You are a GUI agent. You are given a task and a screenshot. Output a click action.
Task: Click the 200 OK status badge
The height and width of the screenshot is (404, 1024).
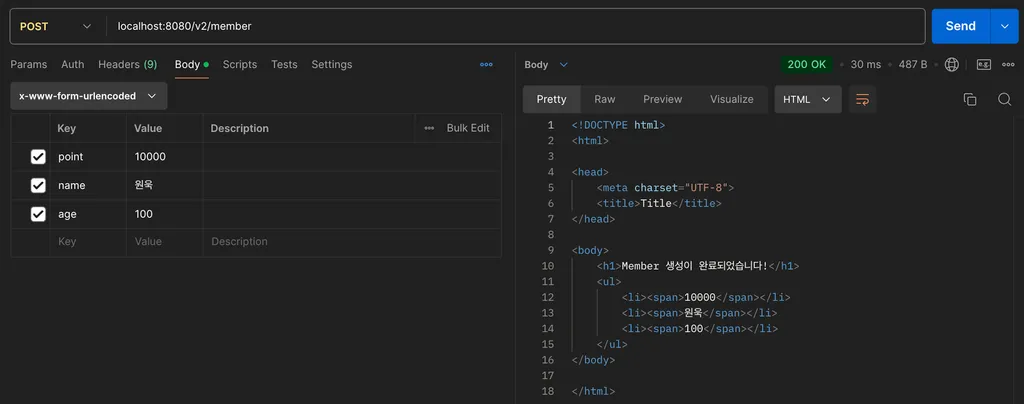tap(807, 65)
